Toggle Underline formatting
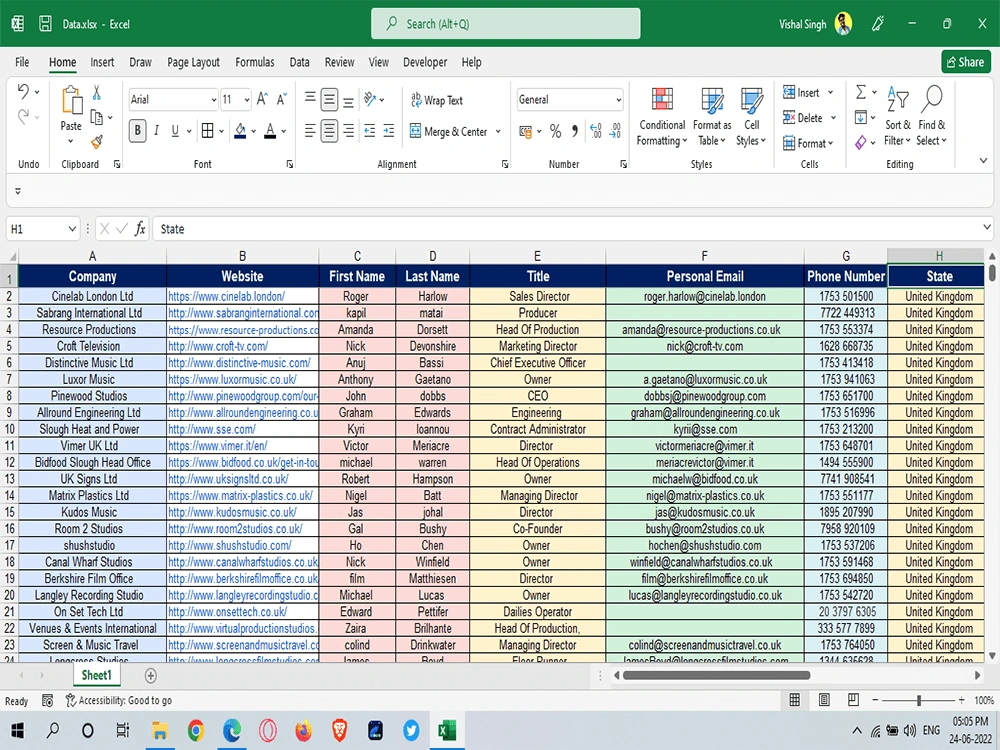Image resolution: width=1000 pixels, height=750 pixels. [x=175, y=131]
